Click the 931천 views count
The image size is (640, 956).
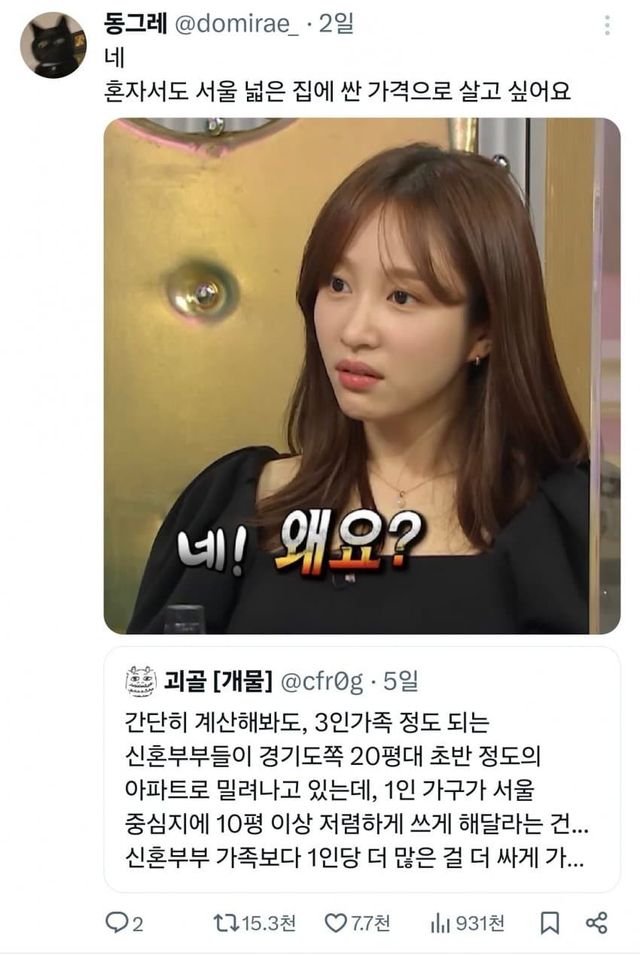[x=480, y=923]
